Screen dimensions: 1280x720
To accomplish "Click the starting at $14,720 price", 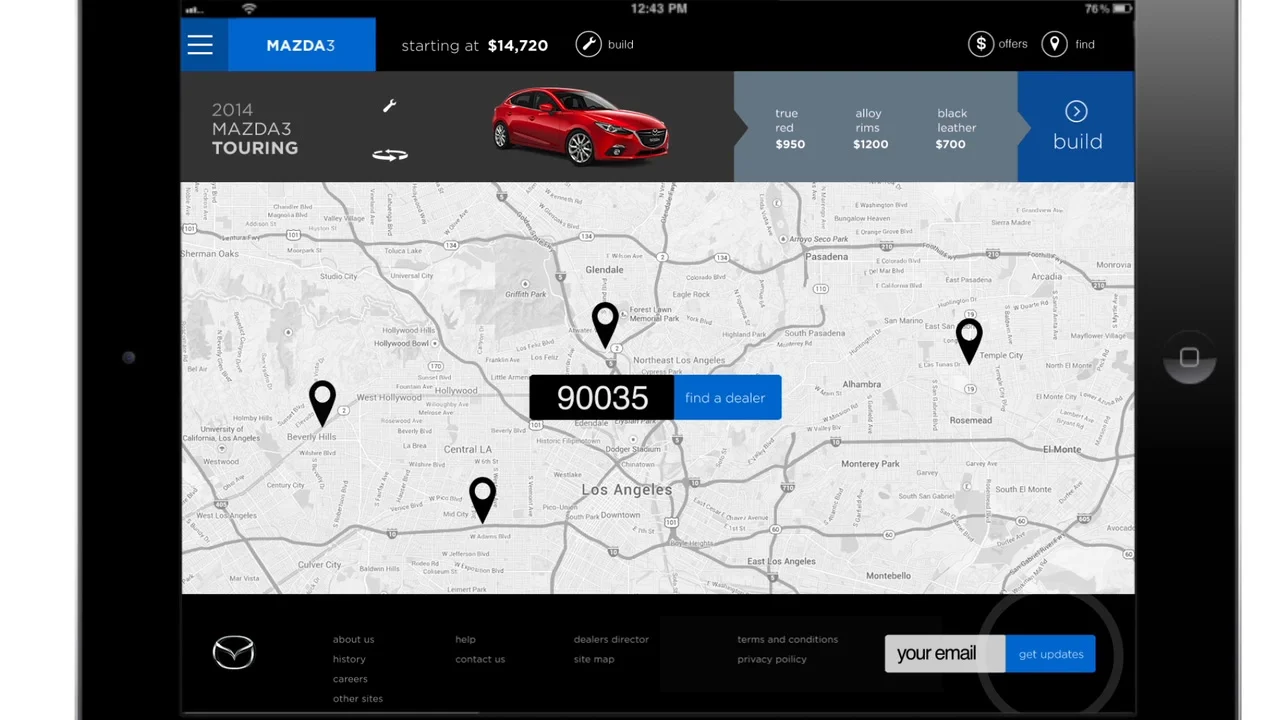I will pyautogui.click(x=474, y=45).
